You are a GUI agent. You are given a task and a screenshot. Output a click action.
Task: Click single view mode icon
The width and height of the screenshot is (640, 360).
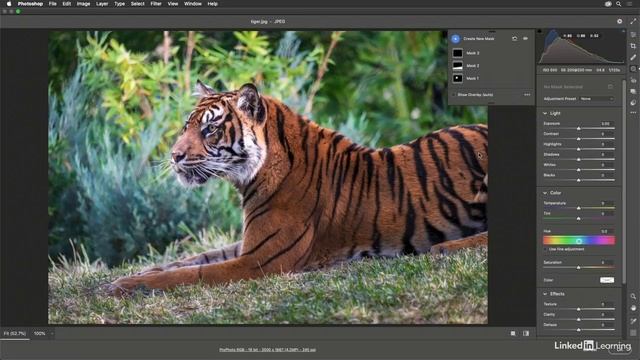(x=513, y=333)
